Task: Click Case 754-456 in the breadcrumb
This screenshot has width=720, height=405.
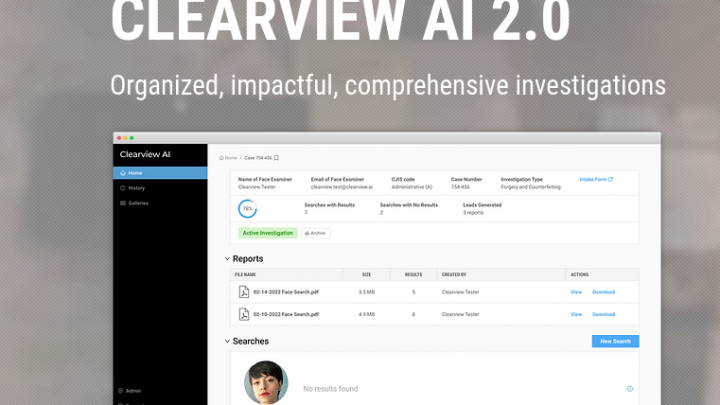Action: click(x=258, y=158)
